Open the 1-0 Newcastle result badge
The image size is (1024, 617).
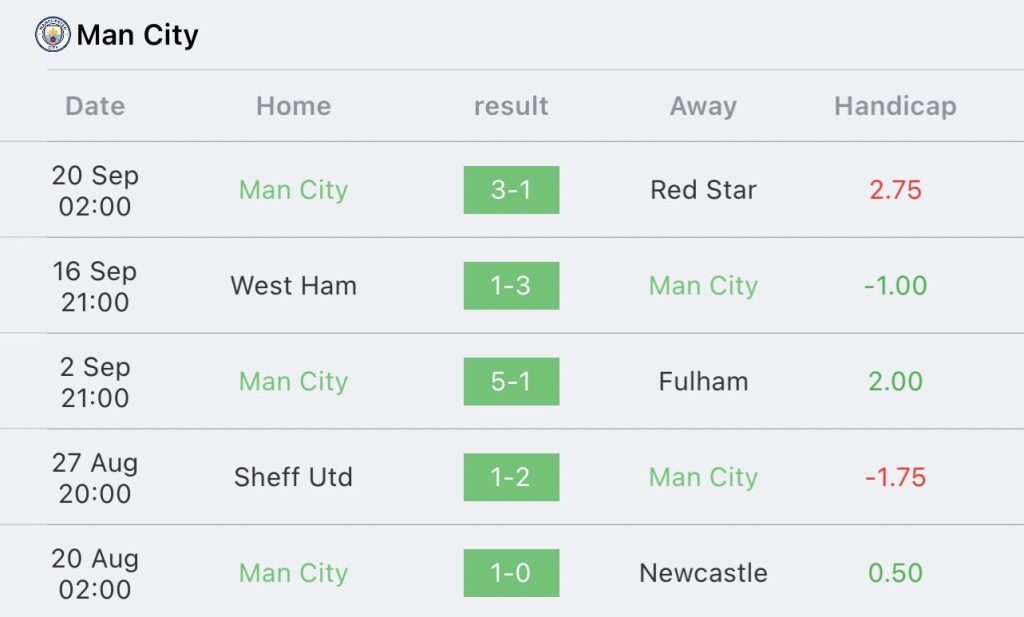pyautogui.click(x=511, y=573)
